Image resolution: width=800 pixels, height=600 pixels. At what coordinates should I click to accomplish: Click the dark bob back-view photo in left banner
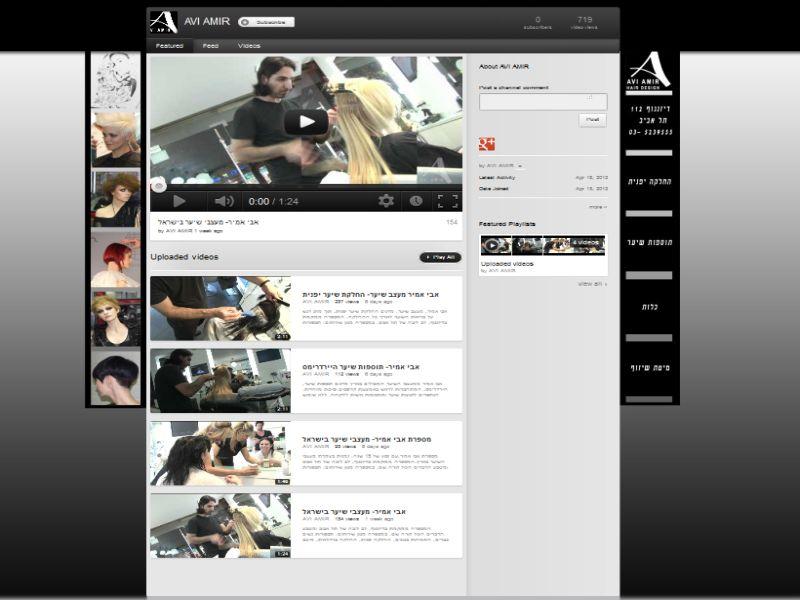[x=115, y=378]
